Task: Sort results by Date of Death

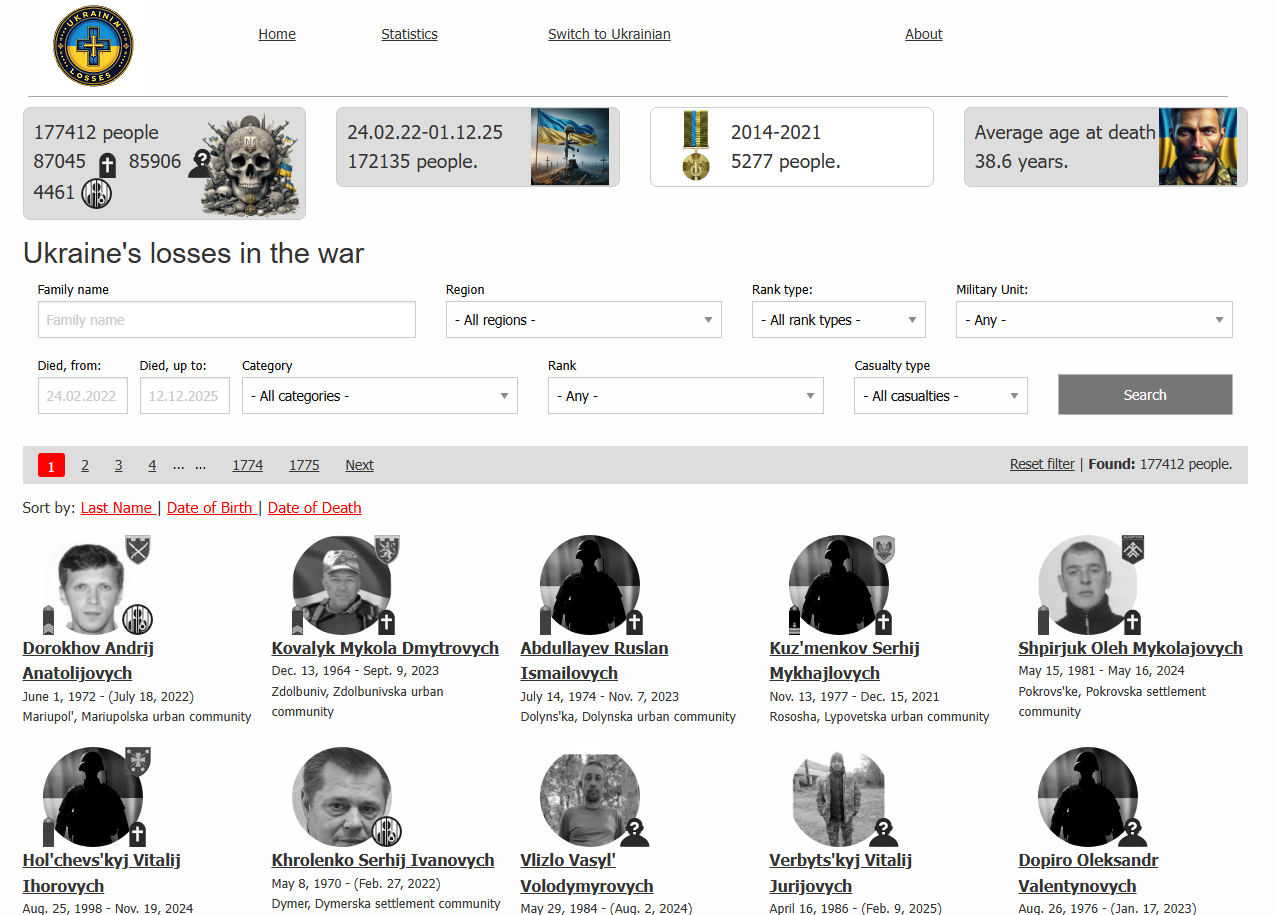Action: 315,508
